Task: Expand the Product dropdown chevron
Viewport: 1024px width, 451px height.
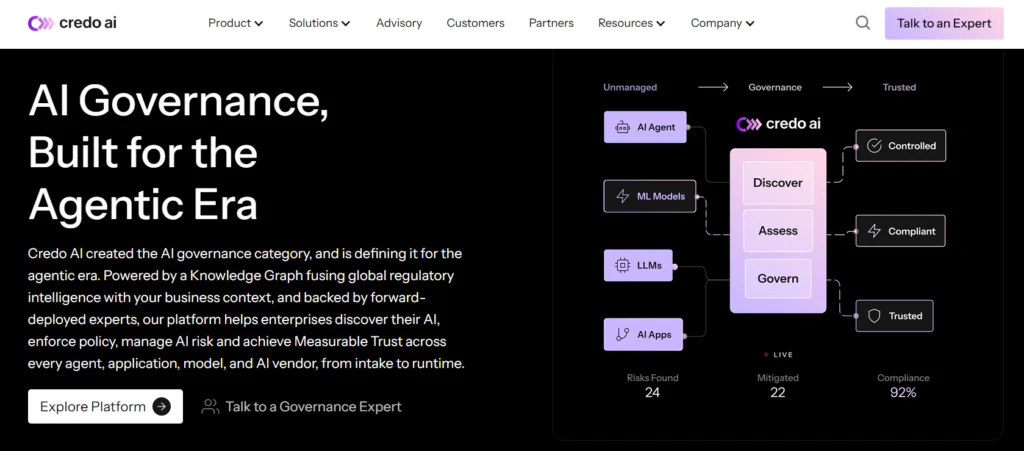Action: (259, 23)
